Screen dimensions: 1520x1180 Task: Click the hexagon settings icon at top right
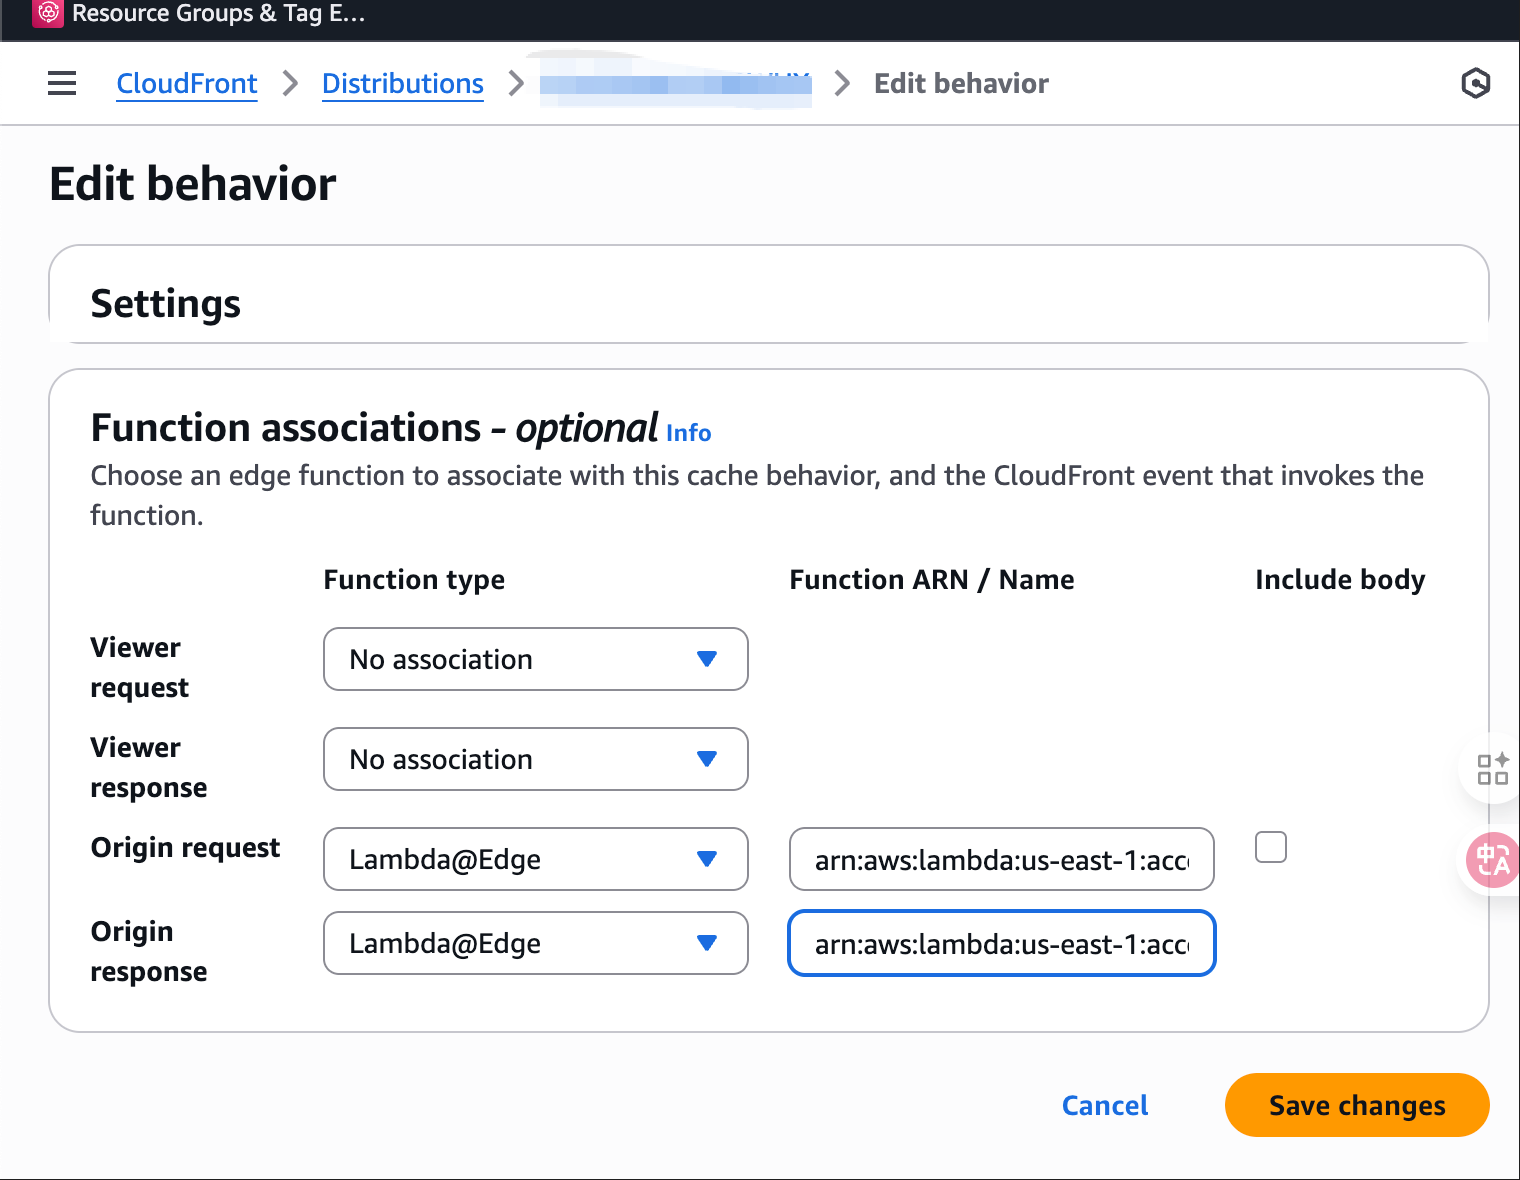point(1475,83)
